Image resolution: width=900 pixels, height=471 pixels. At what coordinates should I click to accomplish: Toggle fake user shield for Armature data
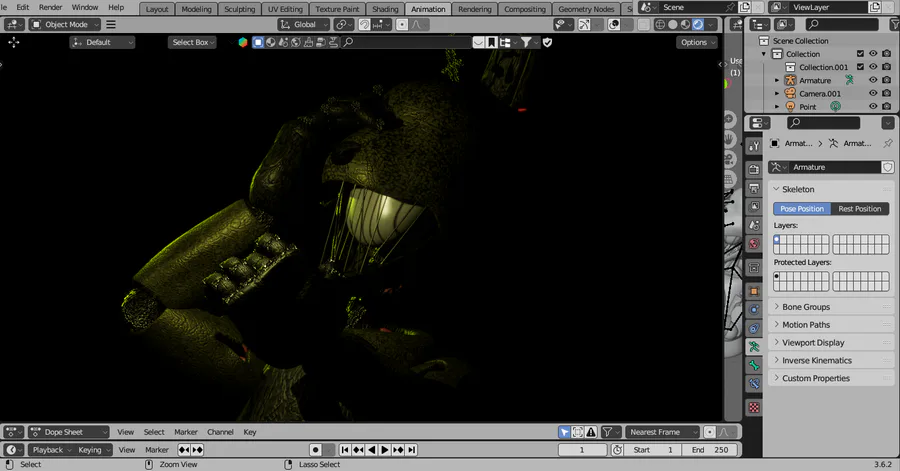click(x=888, y=167)
